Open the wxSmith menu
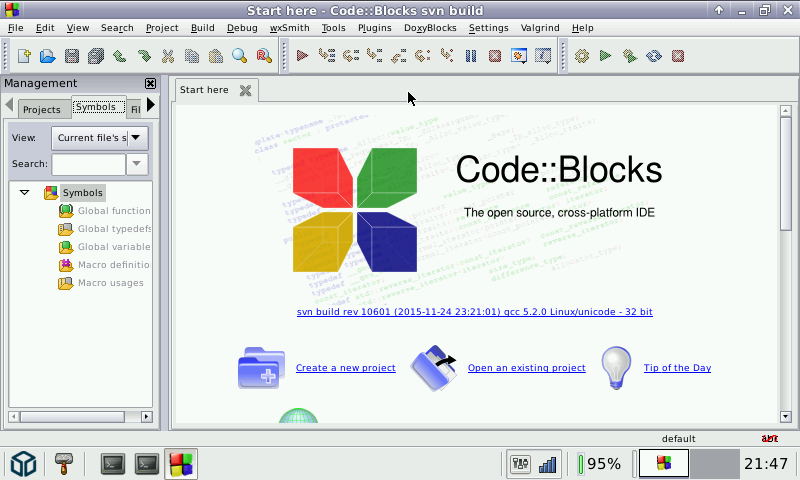 point(289,28)
